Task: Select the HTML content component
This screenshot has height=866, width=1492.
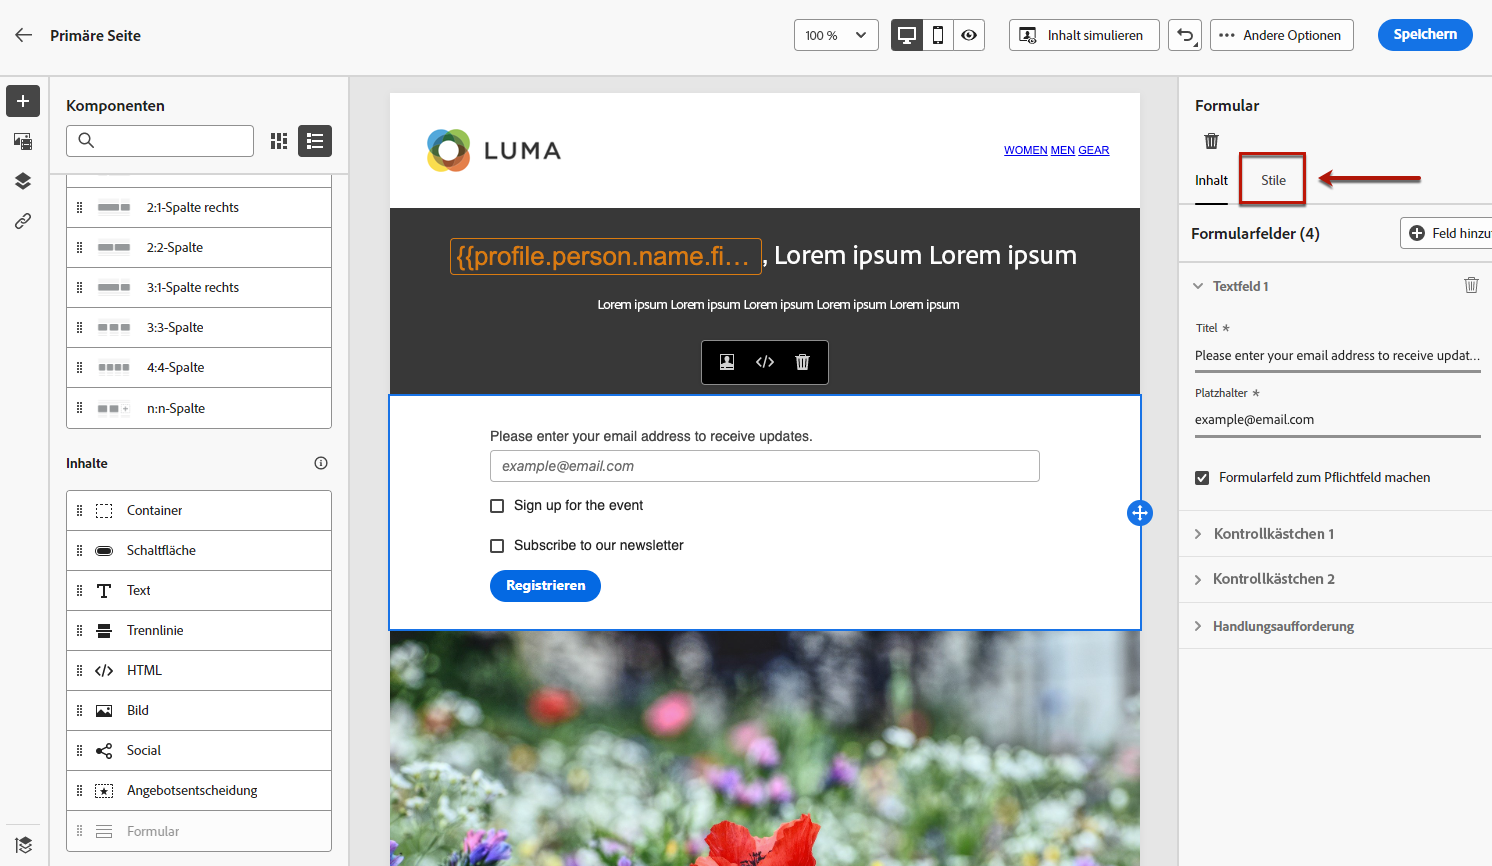Action: point(199,671)
